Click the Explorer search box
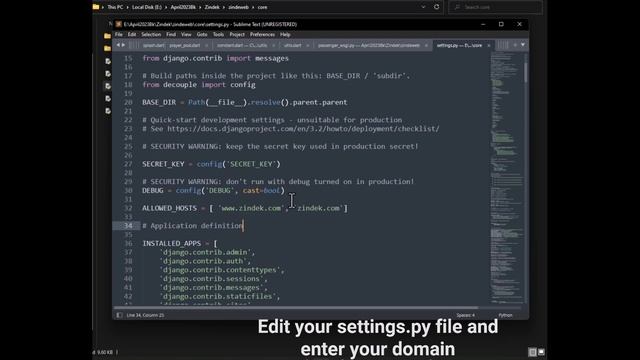The image size is (640, 360). [496, 7]
